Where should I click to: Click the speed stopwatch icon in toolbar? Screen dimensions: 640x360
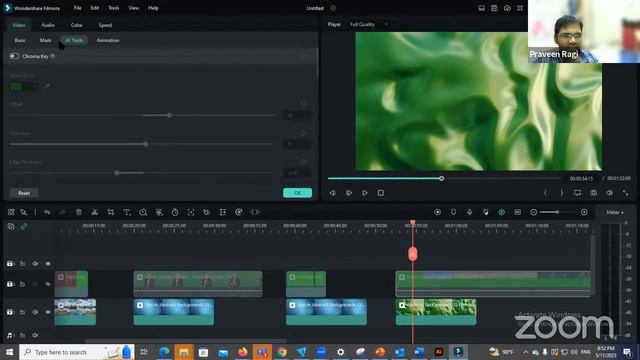(175, 212)
